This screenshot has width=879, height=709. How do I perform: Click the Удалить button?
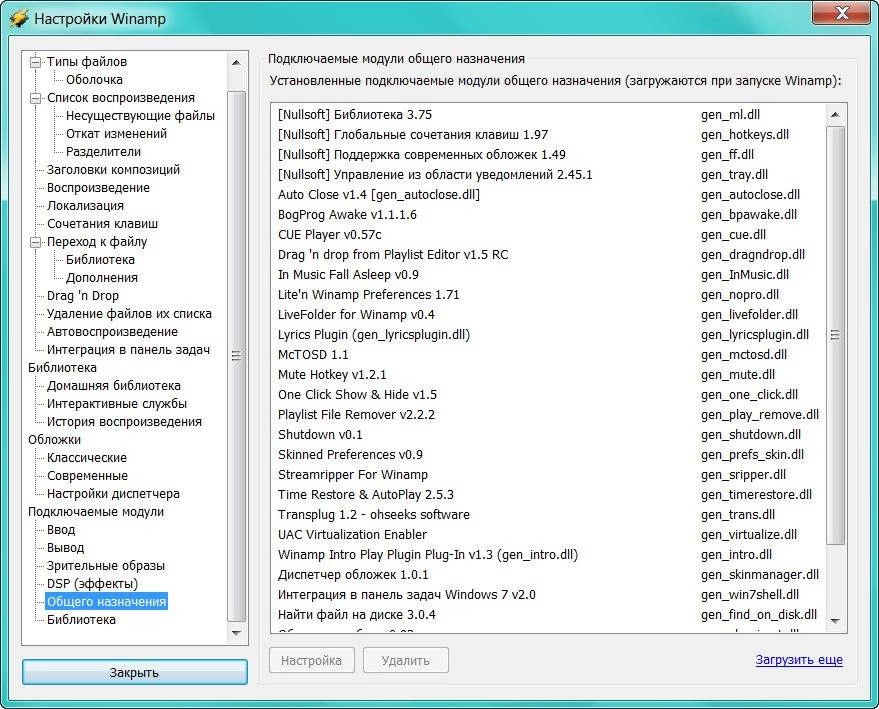coord(406,660)
